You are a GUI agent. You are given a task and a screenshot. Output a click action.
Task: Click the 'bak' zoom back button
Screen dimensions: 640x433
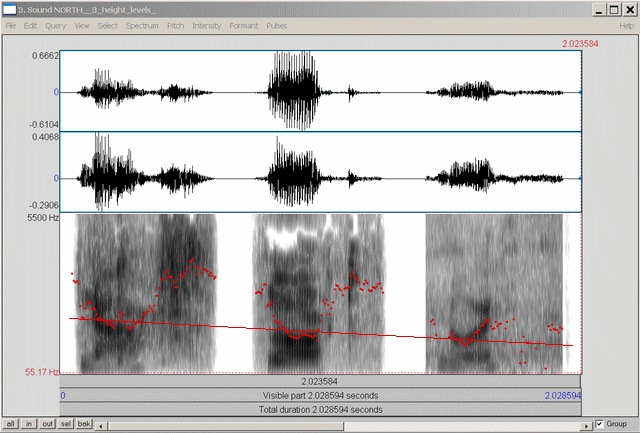pos(85,425)
